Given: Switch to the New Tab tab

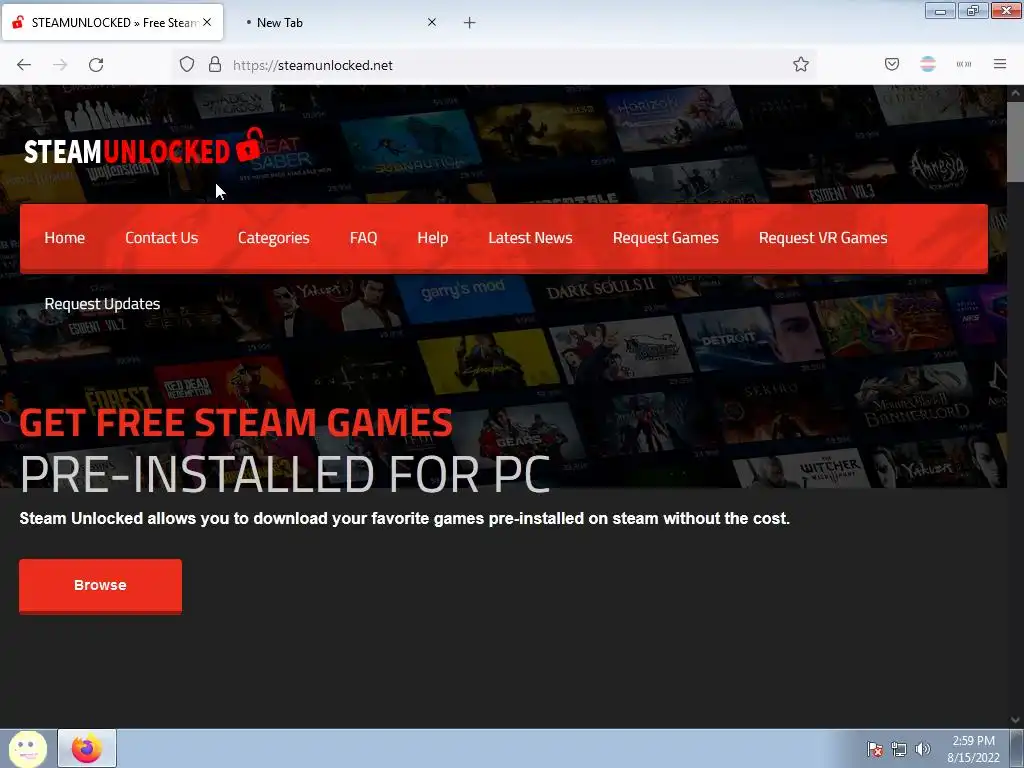Looking at the screenshot, I should point(340,22).
